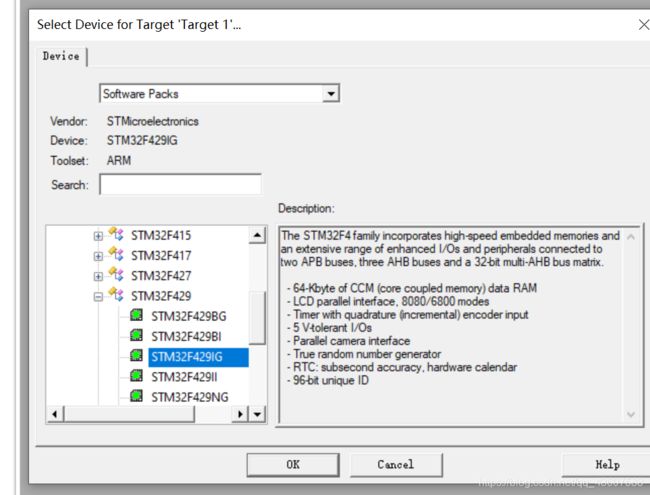The width and height of the screenshot is (650, 495).
Task: Click the STM32F429BI chip icon
Action: coord(136,335)
